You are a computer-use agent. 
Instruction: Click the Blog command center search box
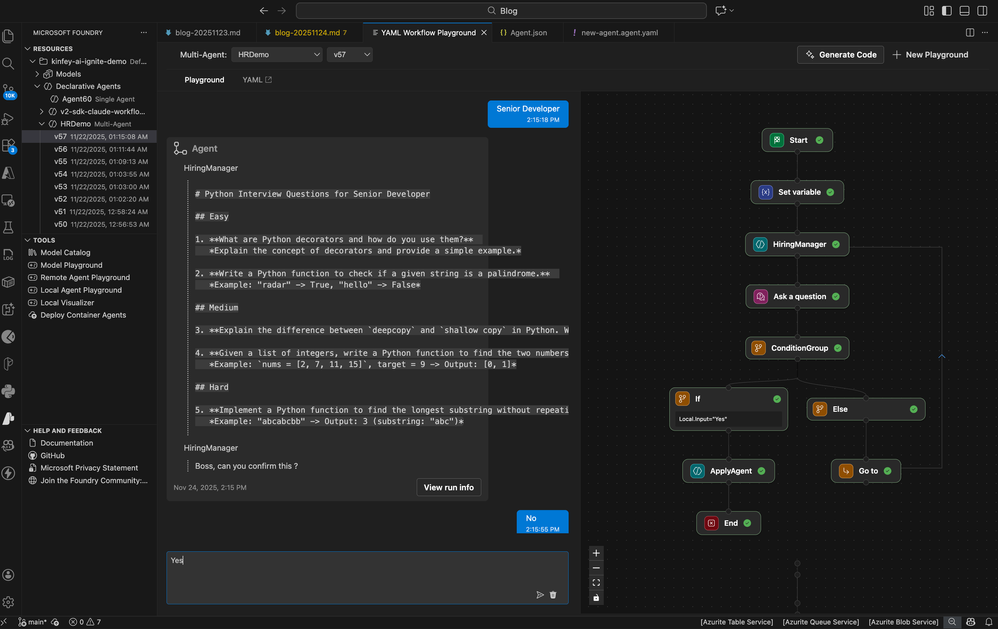click(x=501, y=11)
